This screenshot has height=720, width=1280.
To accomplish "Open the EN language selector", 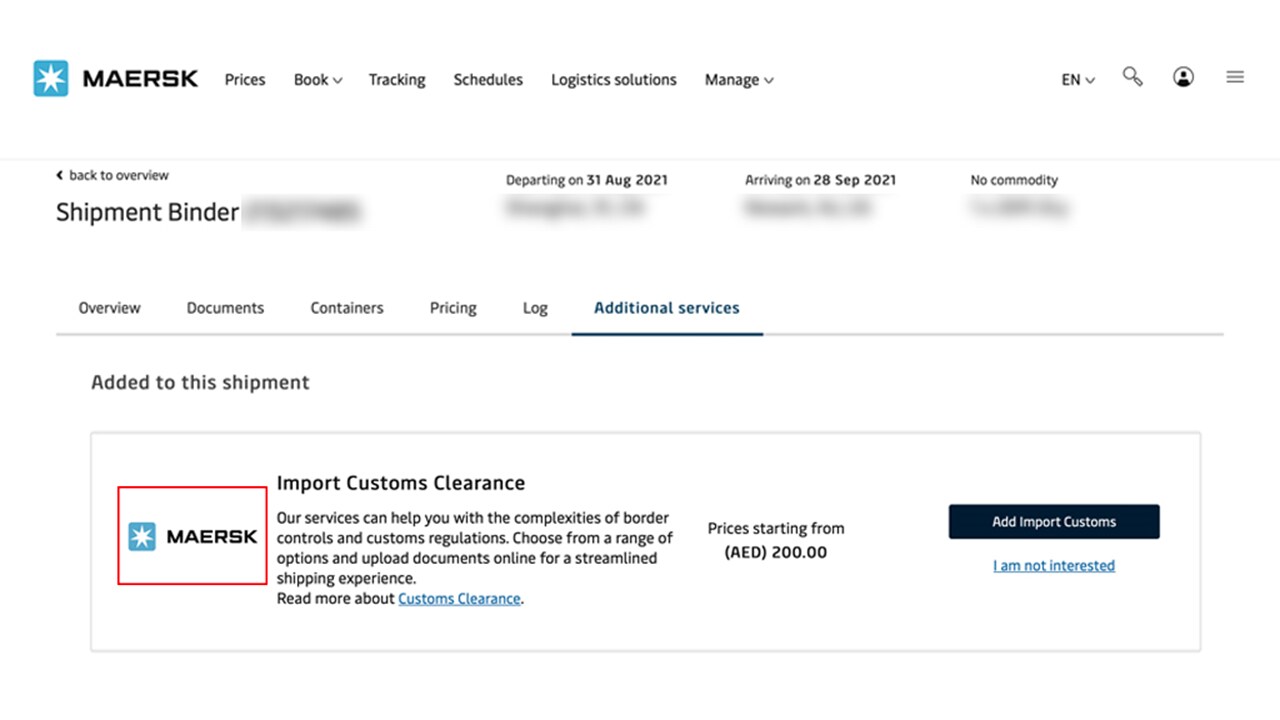I will pyautogui.click(x=1077, y=80).
